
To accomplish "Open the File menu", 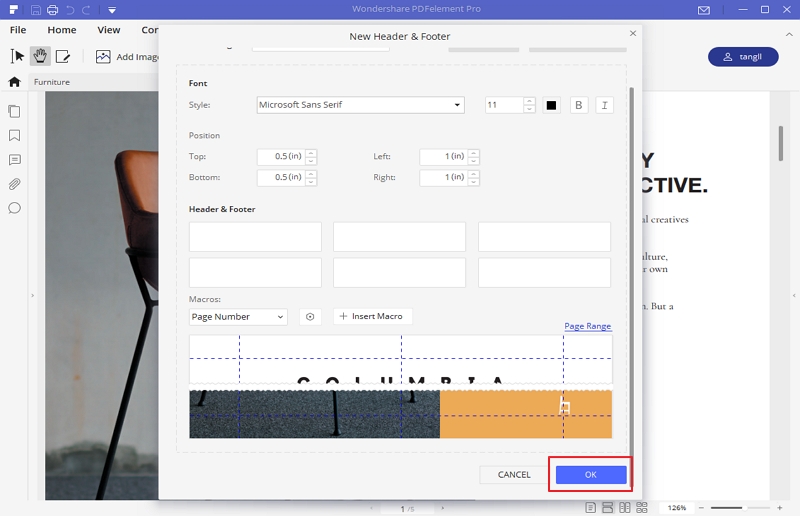I will tap(18, 30).
